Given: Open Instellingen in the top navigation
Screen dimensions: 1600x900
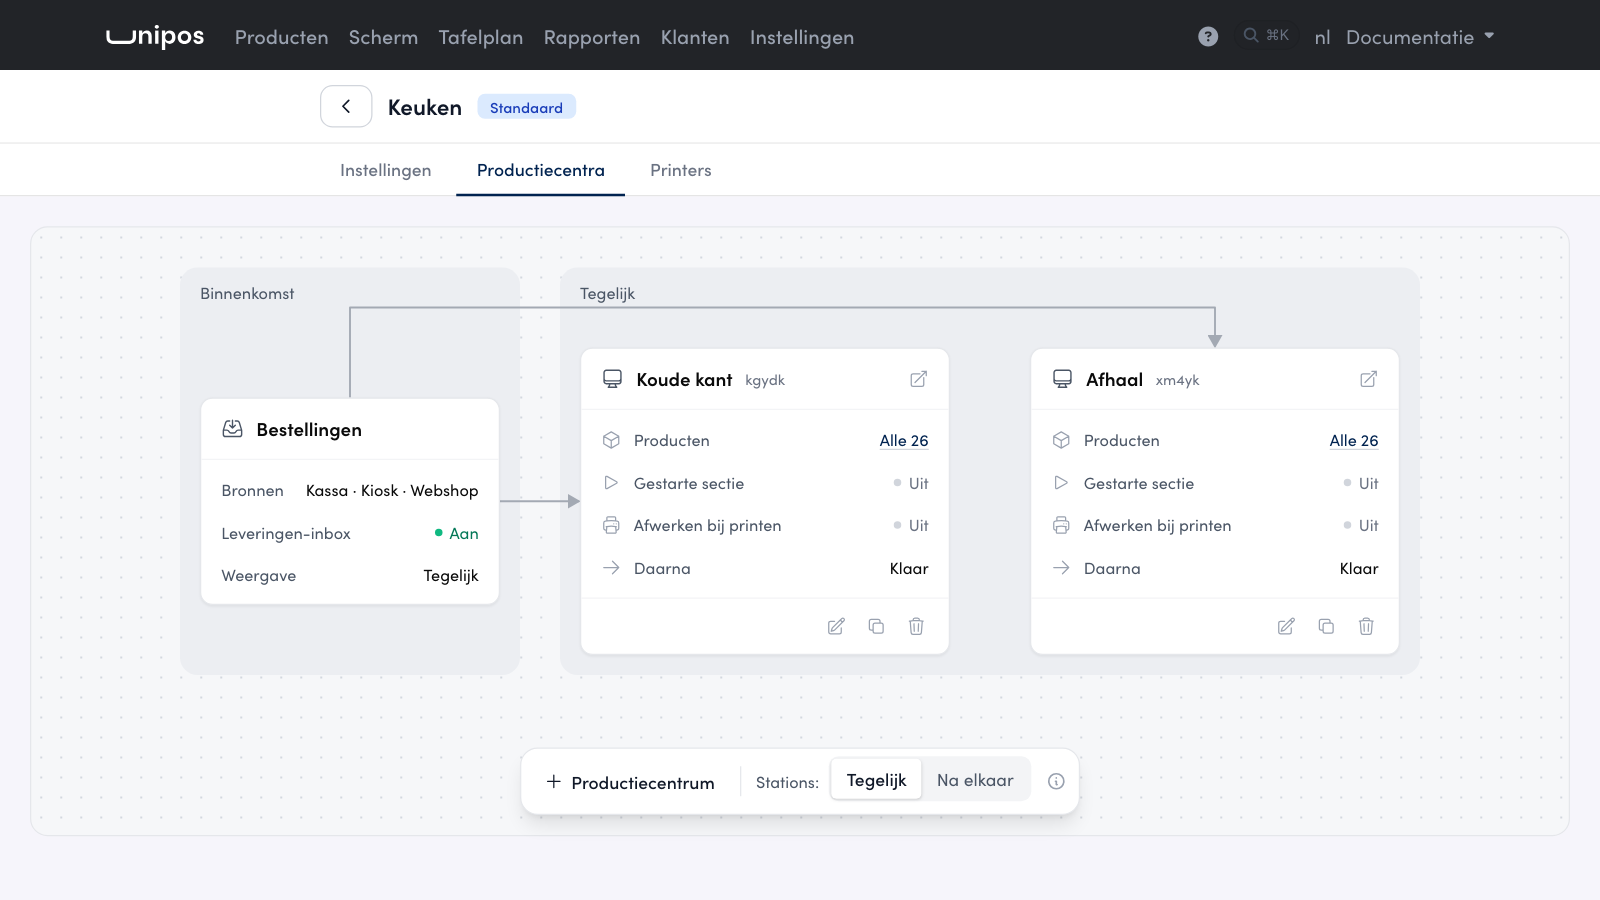Looking at the screenshot, I should [802, 37].
